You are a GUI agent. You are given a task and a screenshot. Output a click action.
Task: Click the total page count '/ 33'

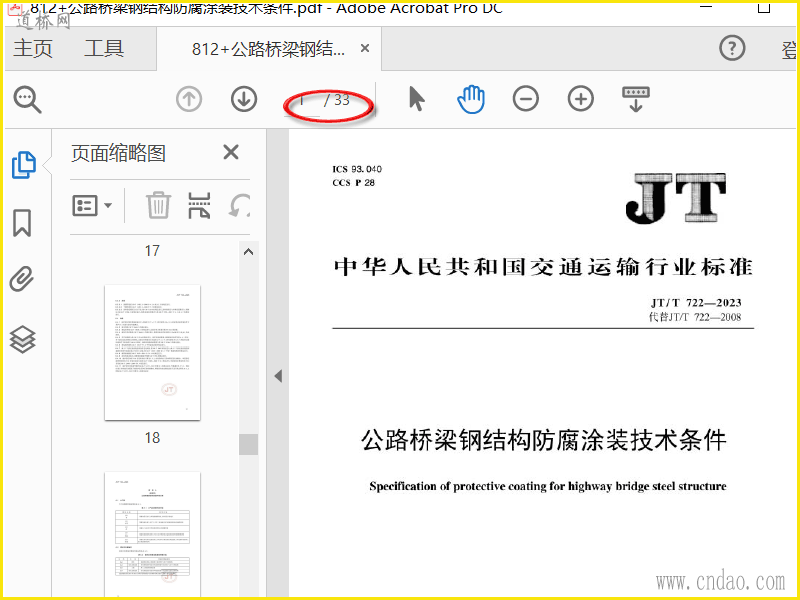coord(337,99)
